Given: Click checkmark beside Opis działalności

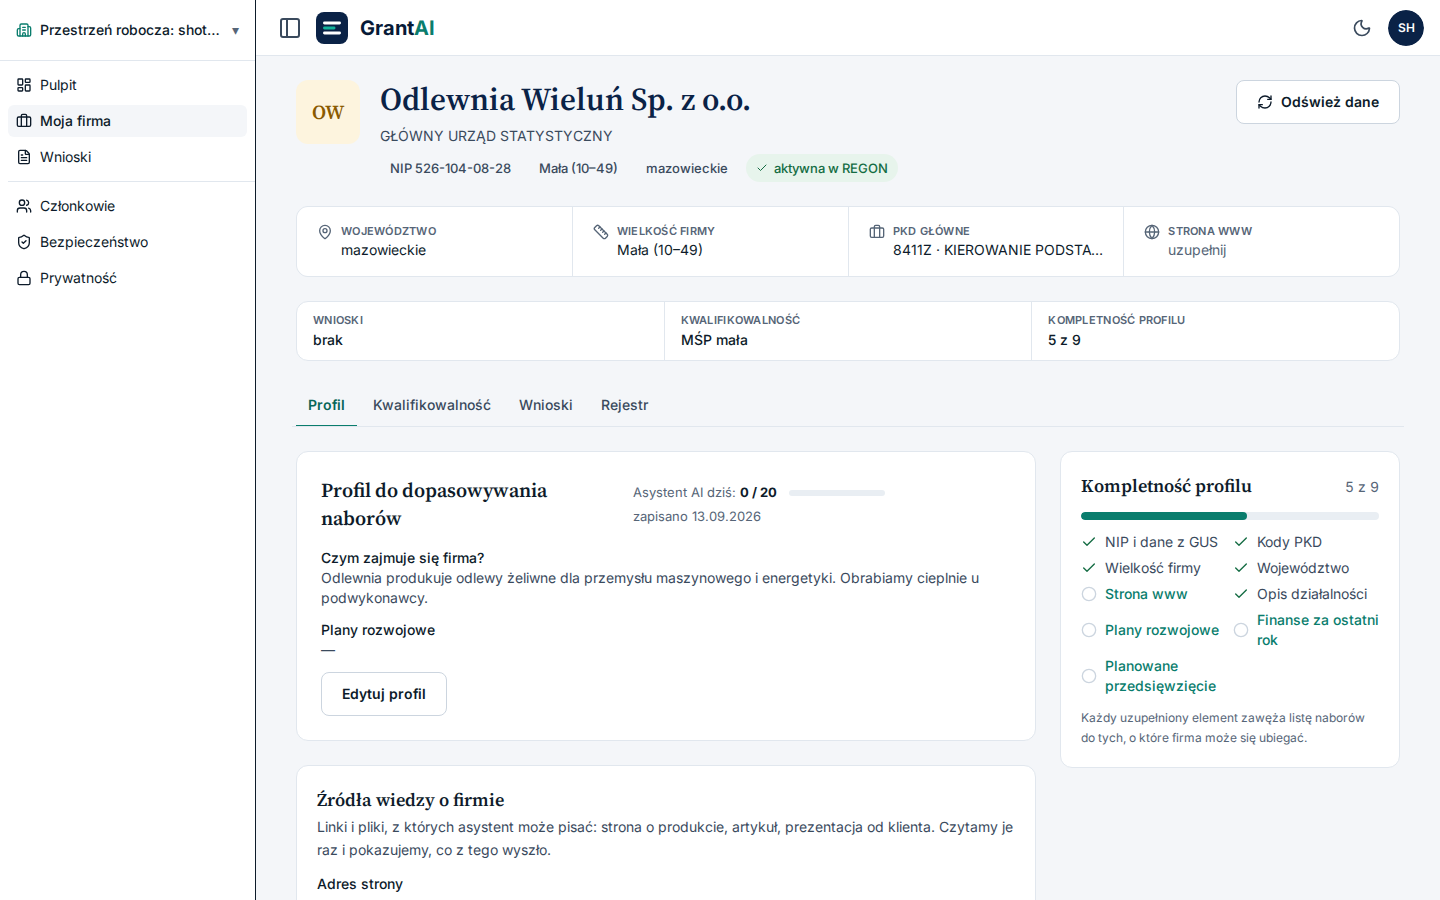Looking at the screenshot, I should [1241, 594].
